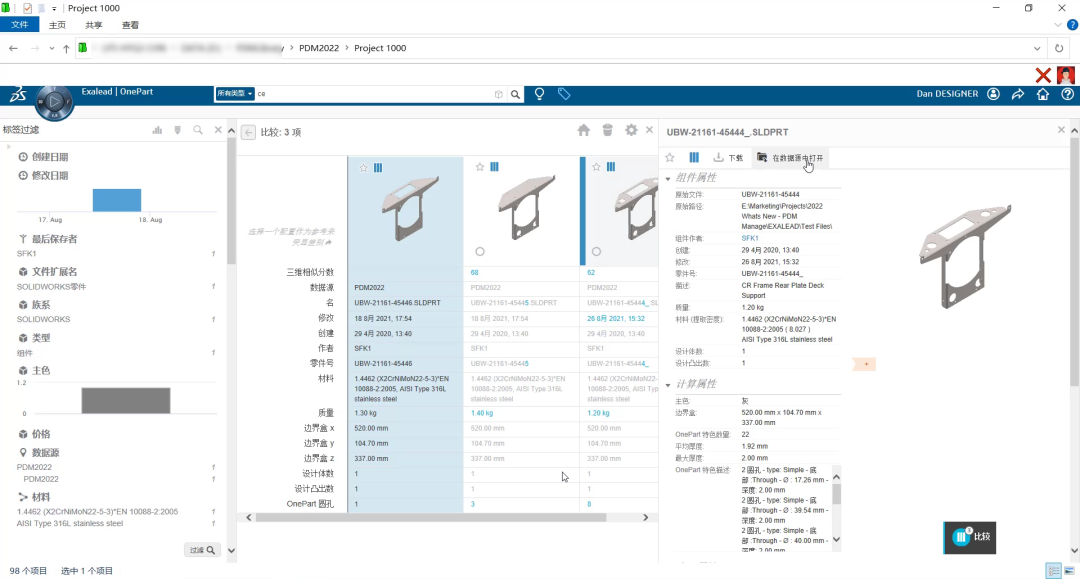
Task: Click the blue bar in the date histogram
Action: [117, 200]
